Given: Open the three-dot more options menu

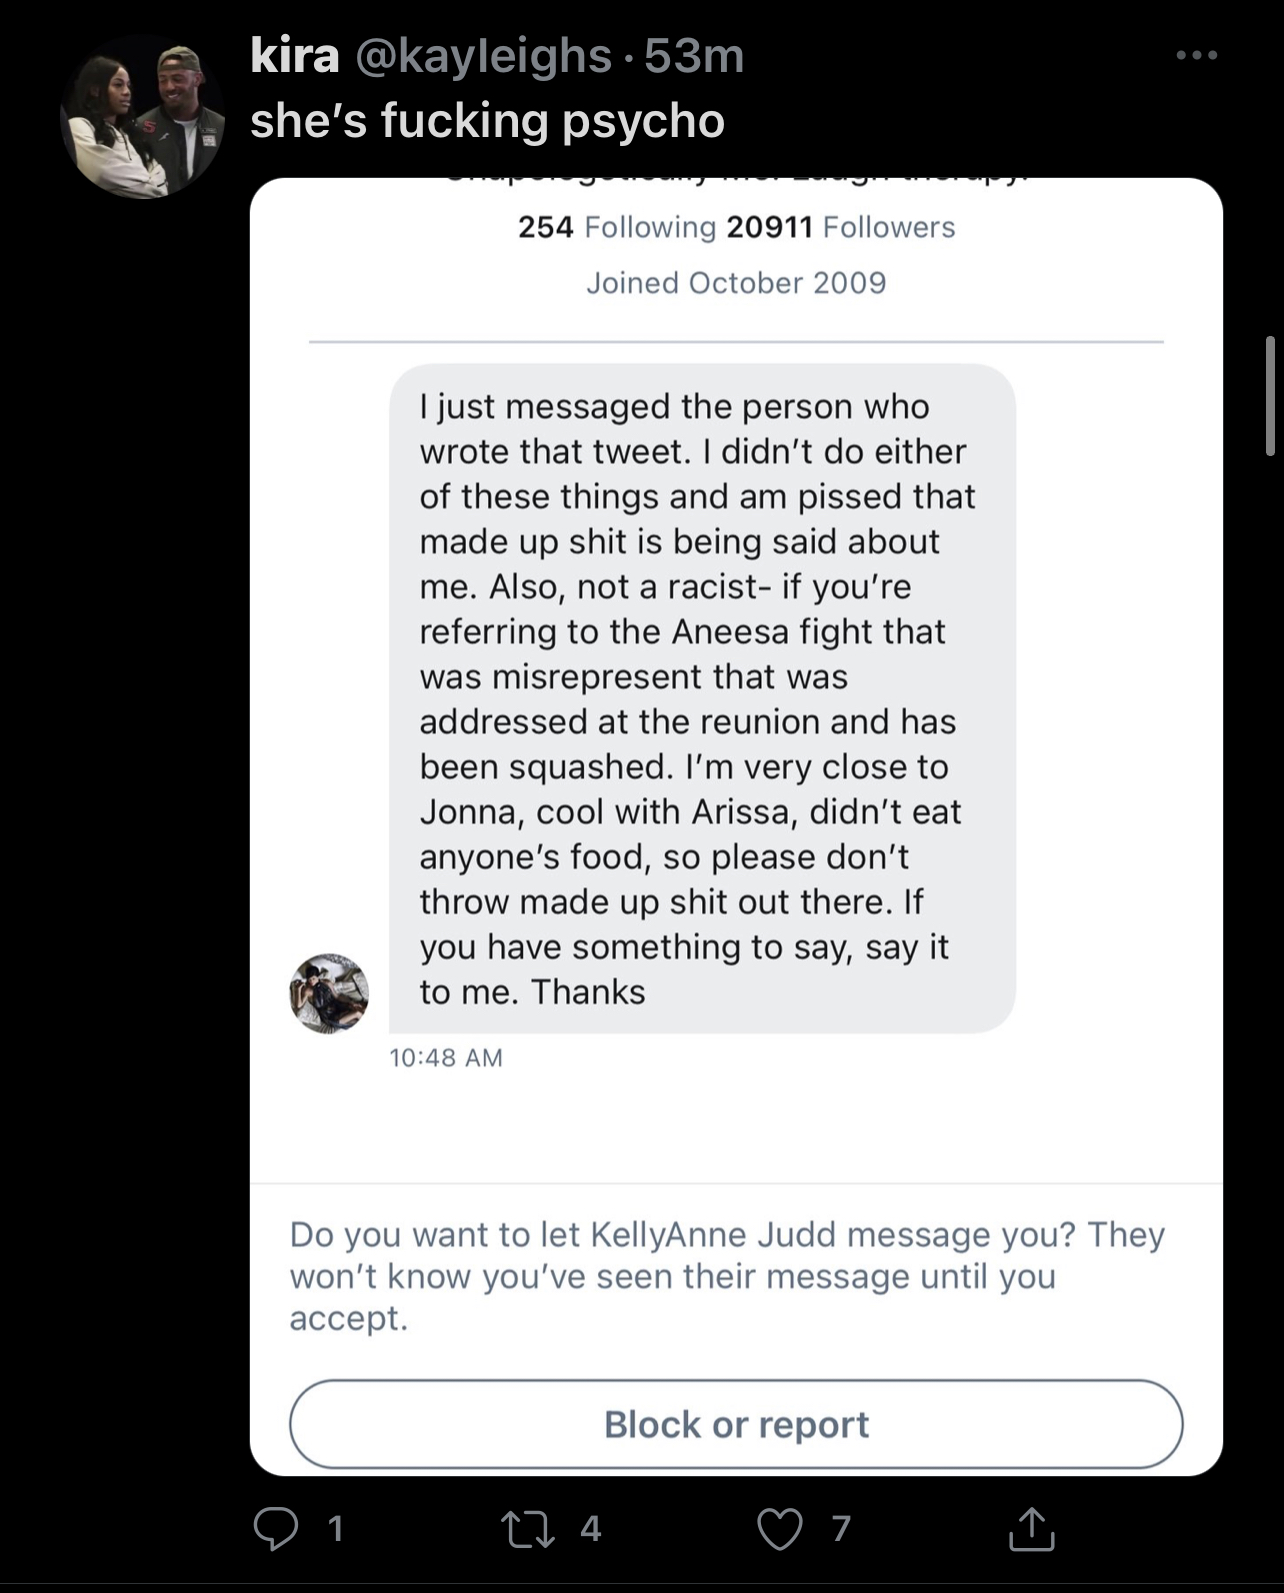Looking at the screenshot, I should point(1197,55).
